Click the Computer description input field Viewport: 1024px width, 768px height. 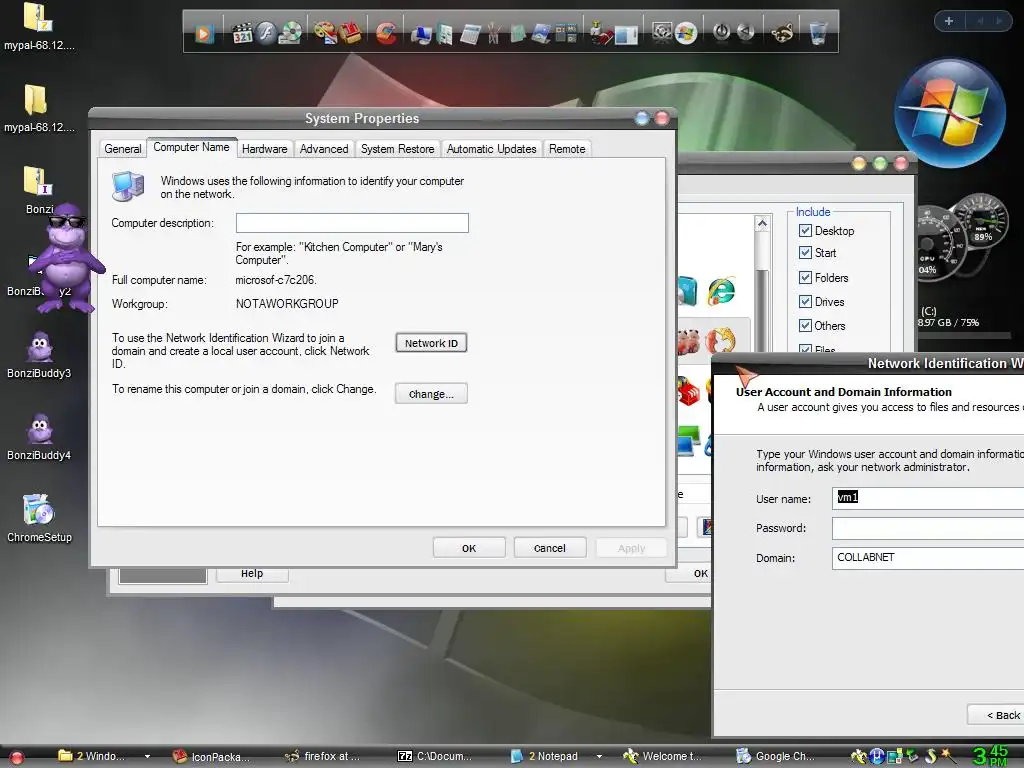point(352,223)
